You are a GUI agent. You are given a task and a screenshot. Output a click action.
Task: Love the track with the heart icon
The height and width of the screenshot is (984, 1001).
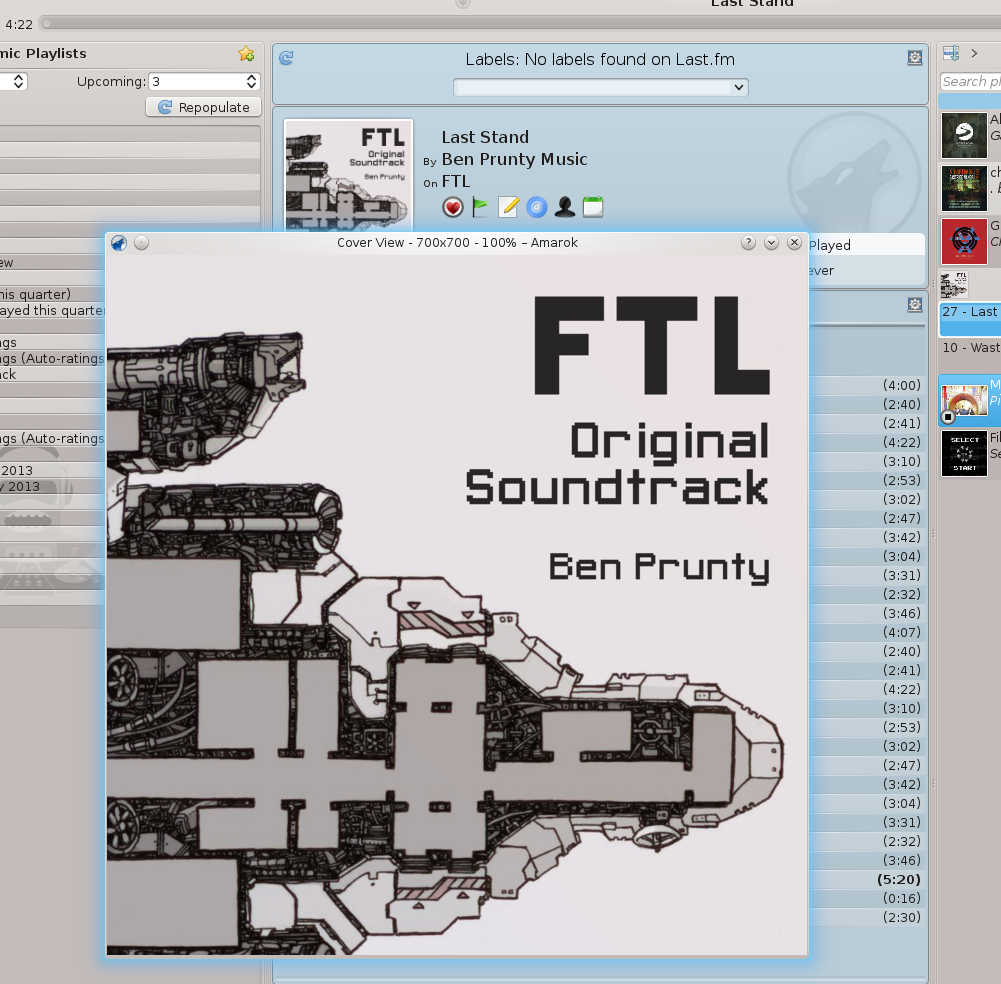pos(453,208)
